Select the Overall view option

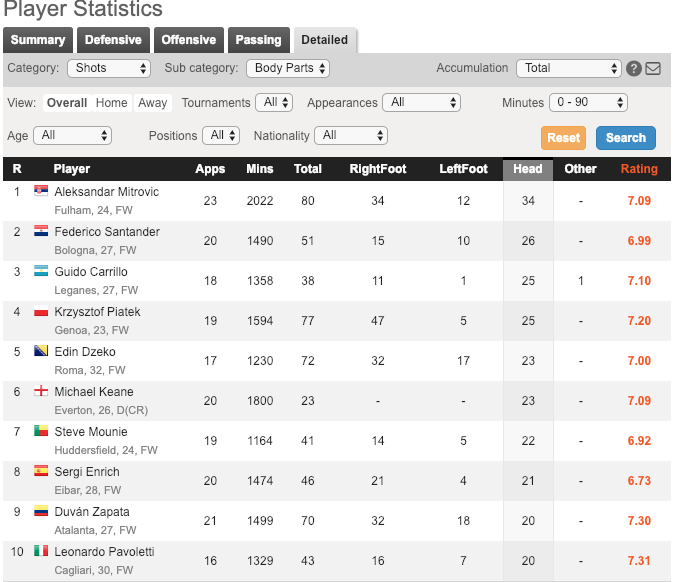coord(66,103)
